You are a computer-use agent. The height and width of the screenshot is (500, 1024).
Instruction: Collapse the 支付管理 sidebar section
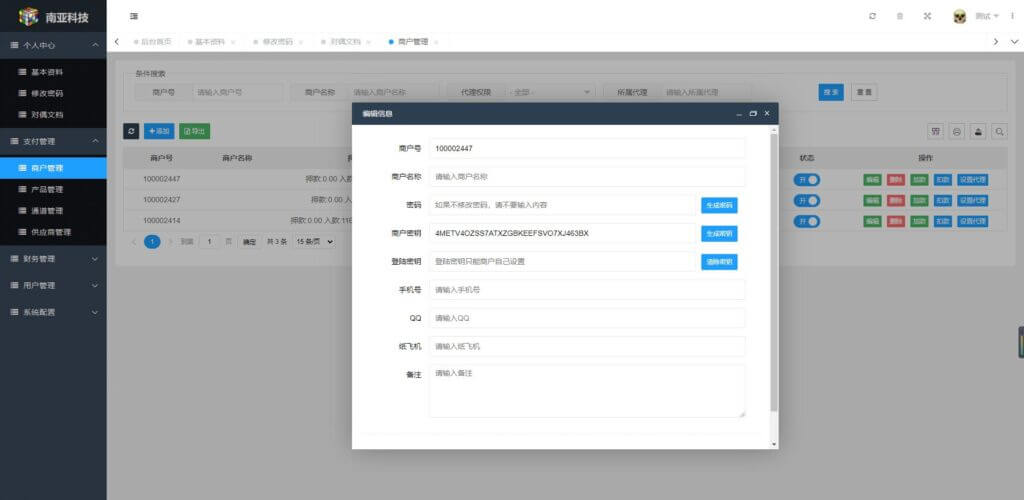pos(53,141)
